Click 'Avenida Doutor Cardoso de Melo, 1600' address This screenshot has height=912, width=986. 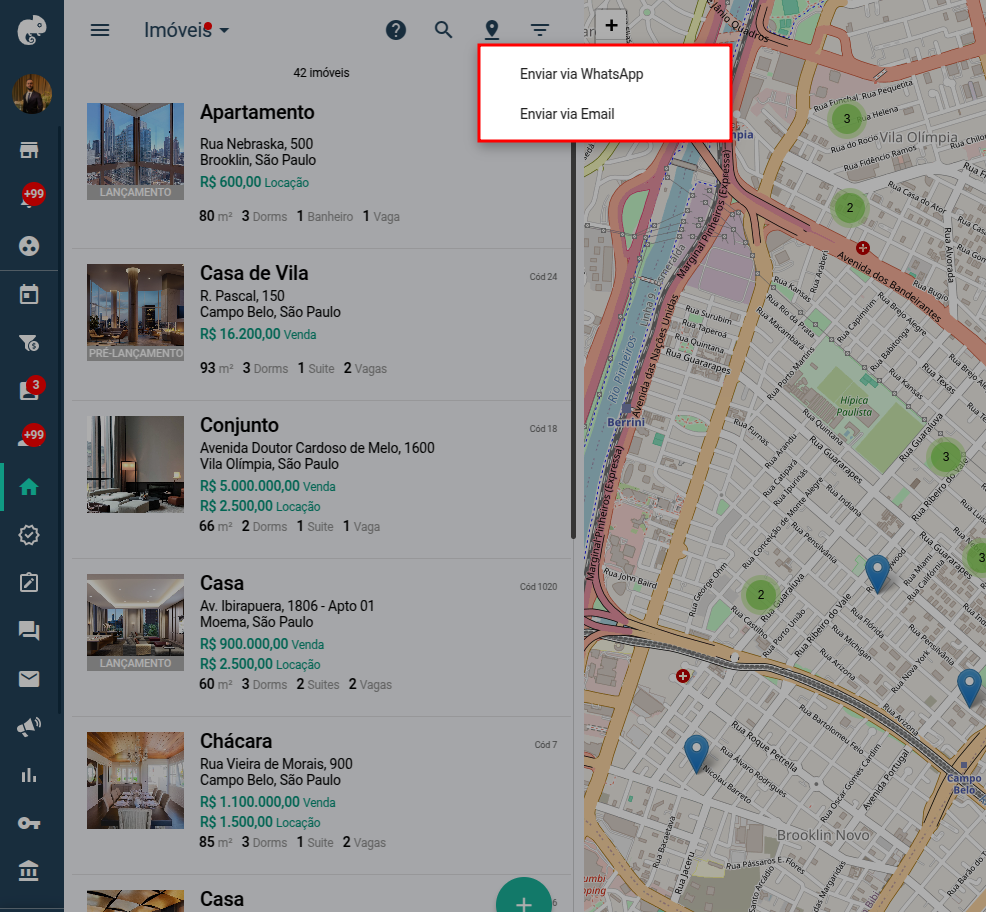(x=318, y=448)
